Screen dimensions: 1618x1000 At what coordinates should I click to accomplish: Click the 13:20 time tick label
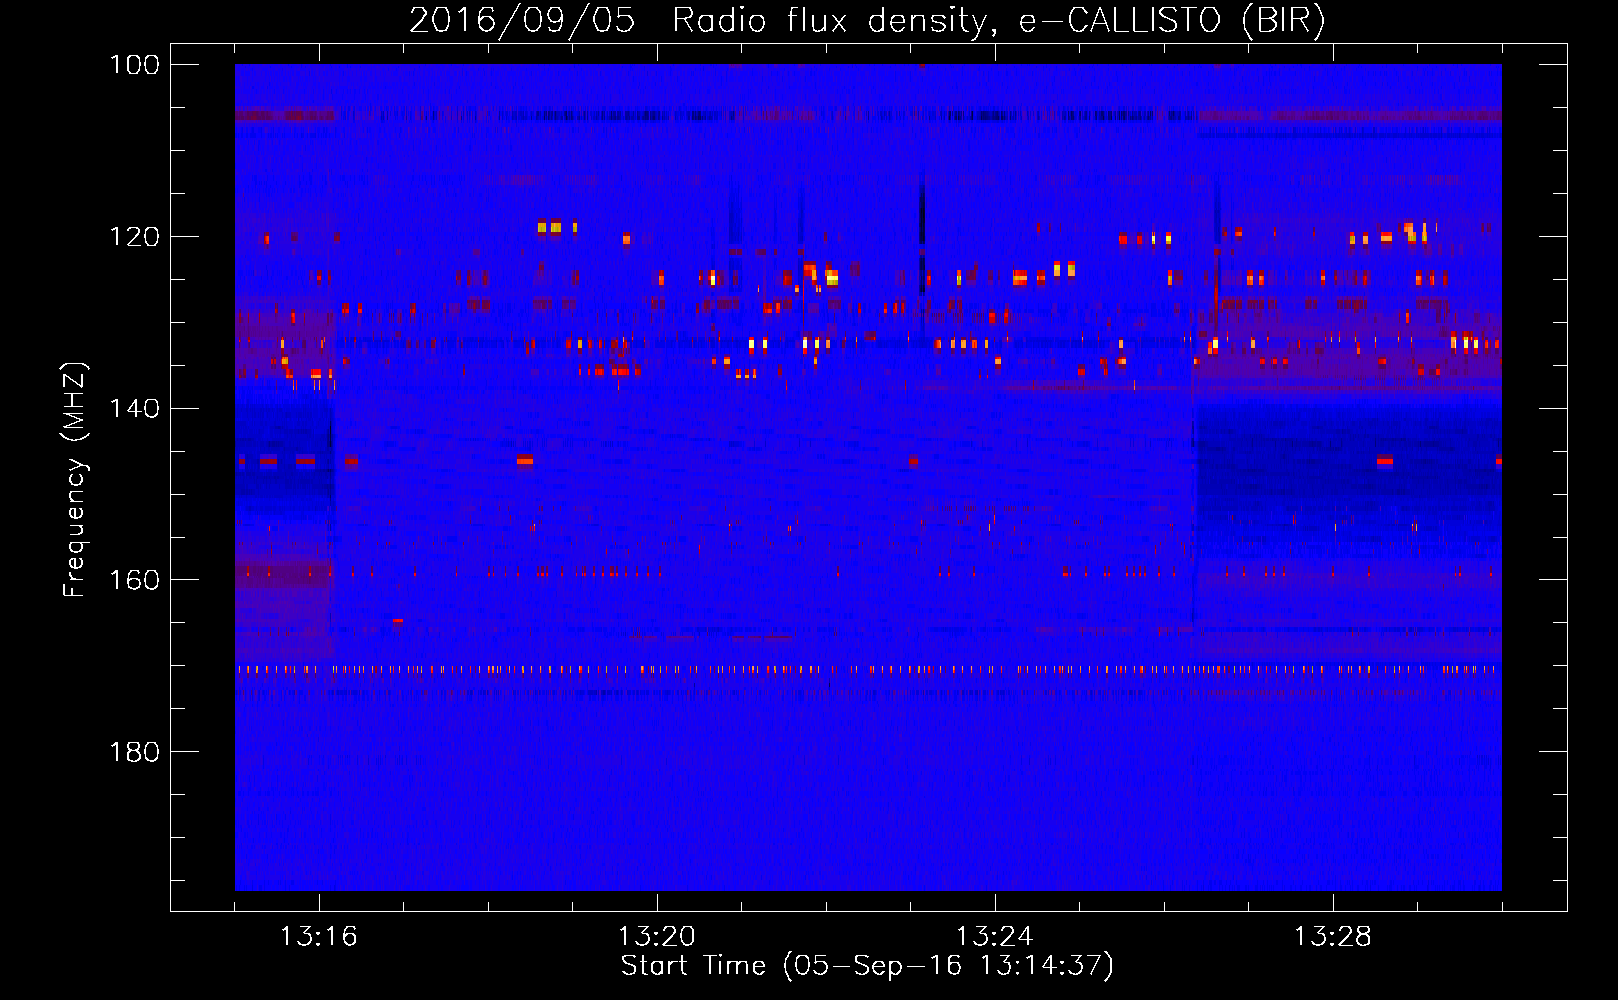coord(656,937)
